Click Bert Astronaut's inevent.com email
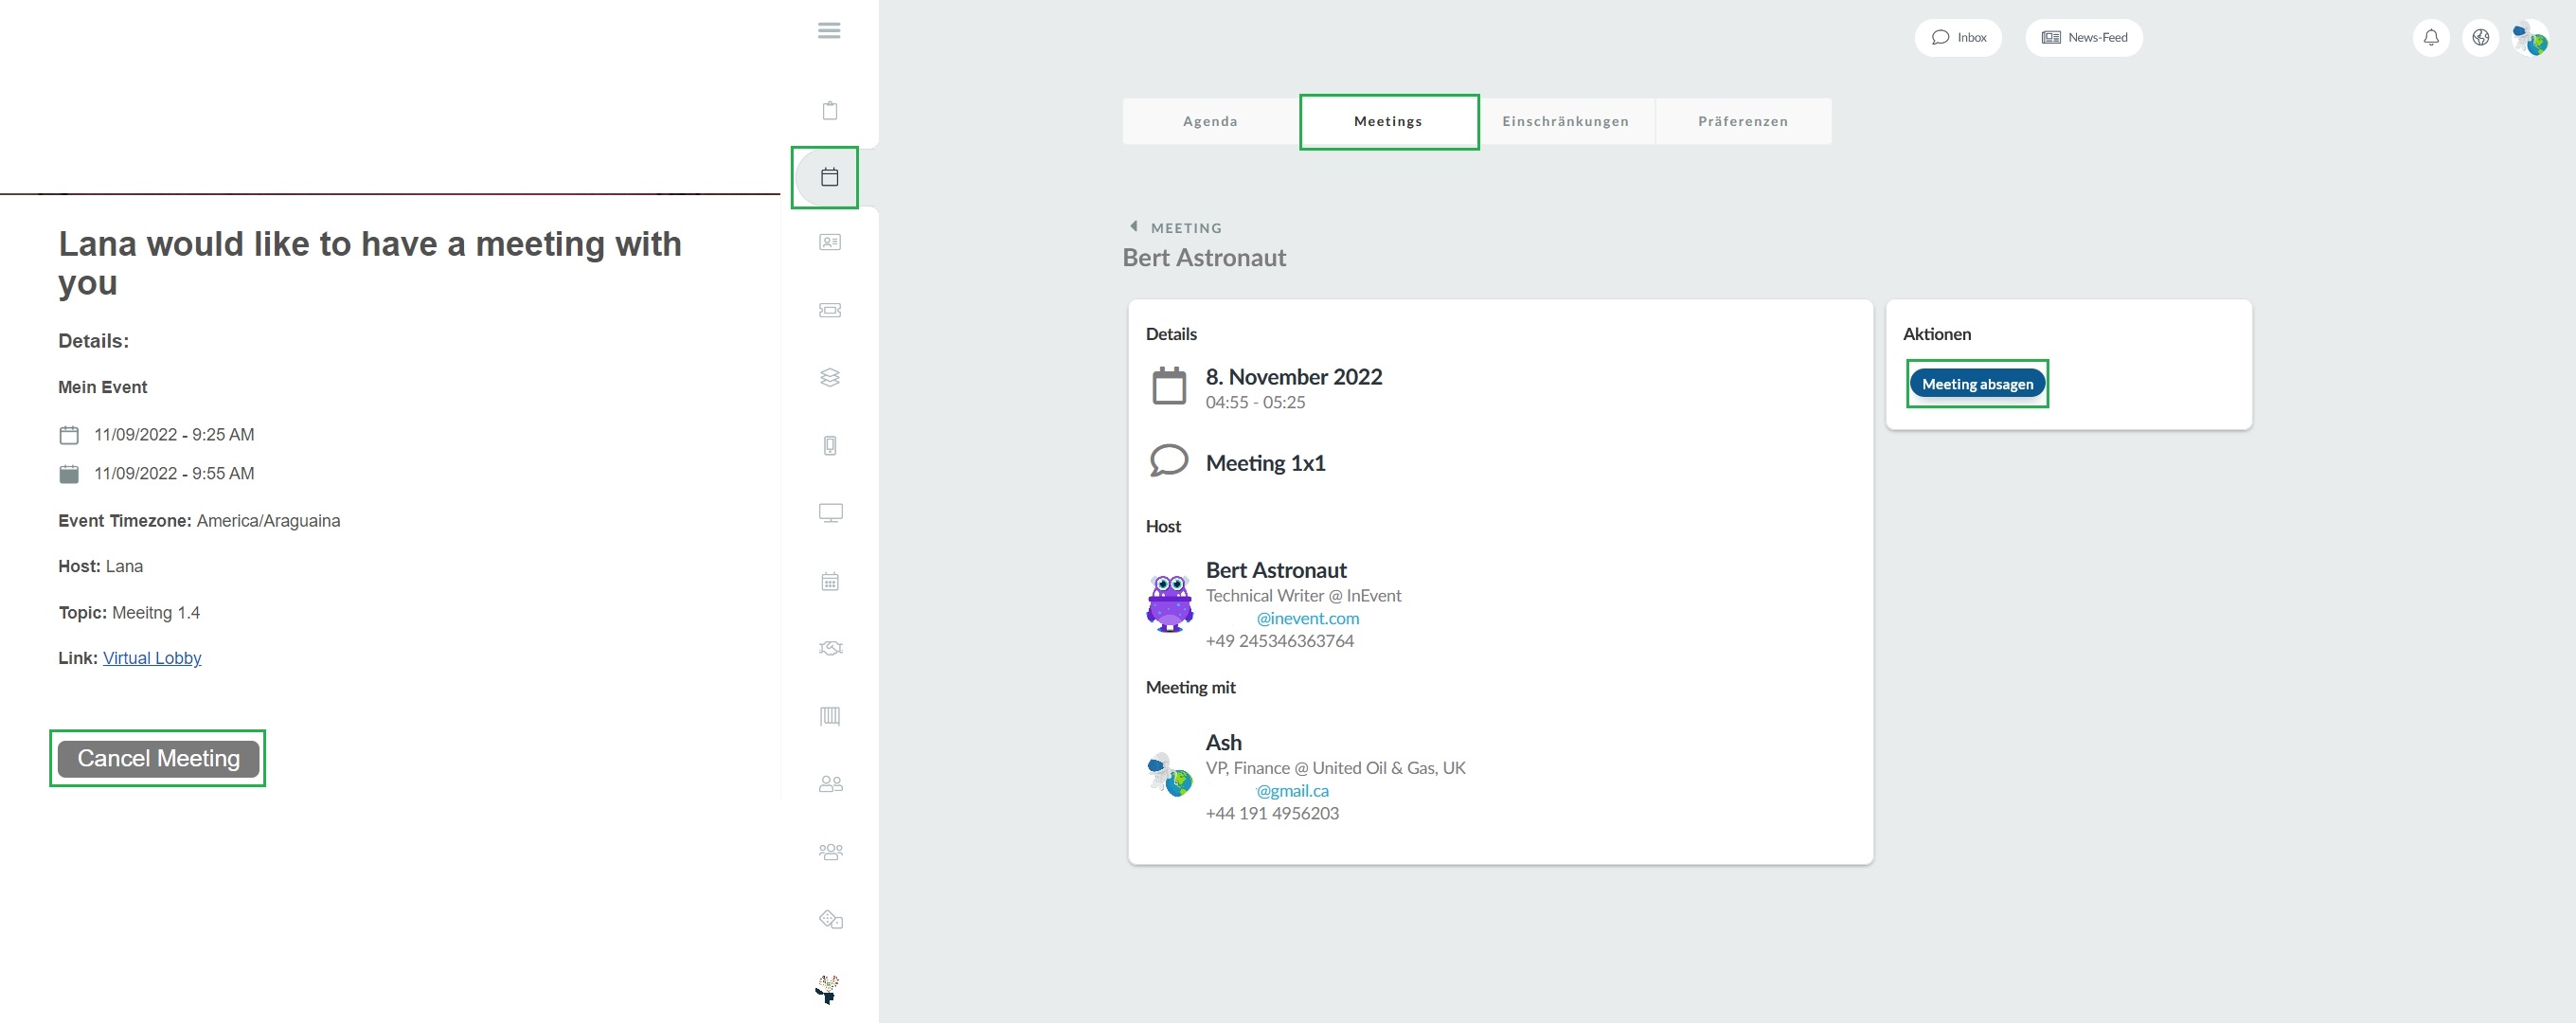 click(x=1307, y=618)
